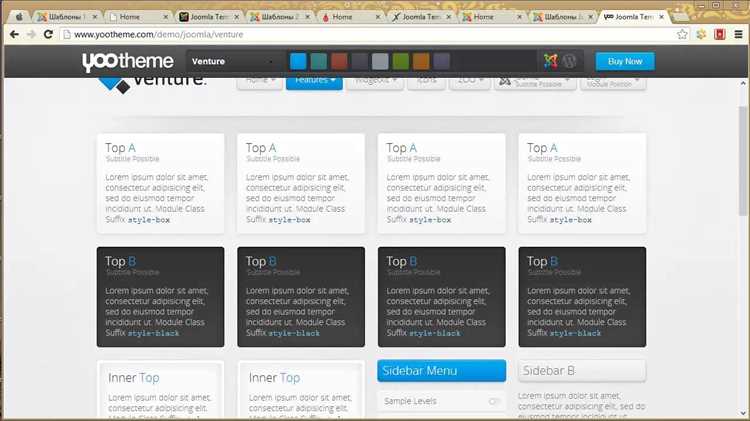
Task: Click the WordPress platform icon
Action: pos(569,61)
